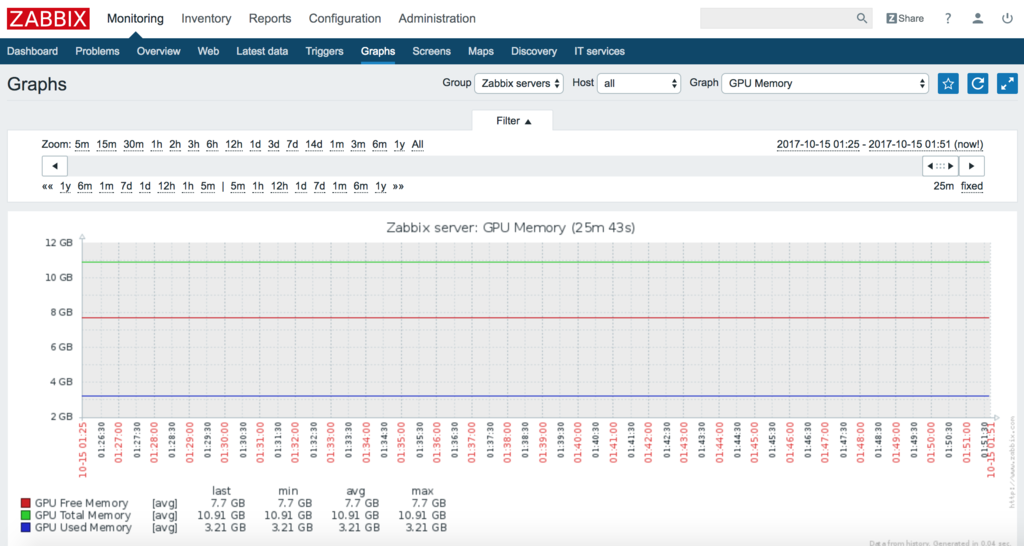Set zoom to 6h

tap(212, 144)
